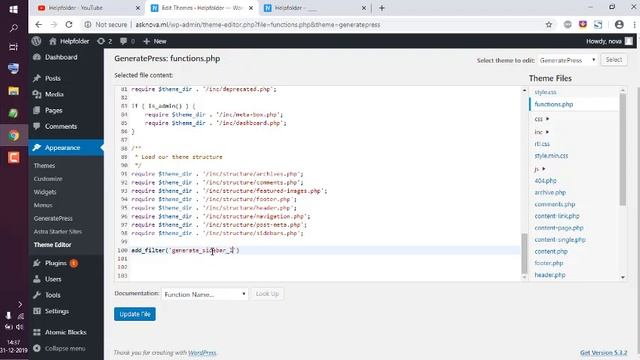Open the Chrome profile avatar
The image size is (640, 360).
pos(619,24)
